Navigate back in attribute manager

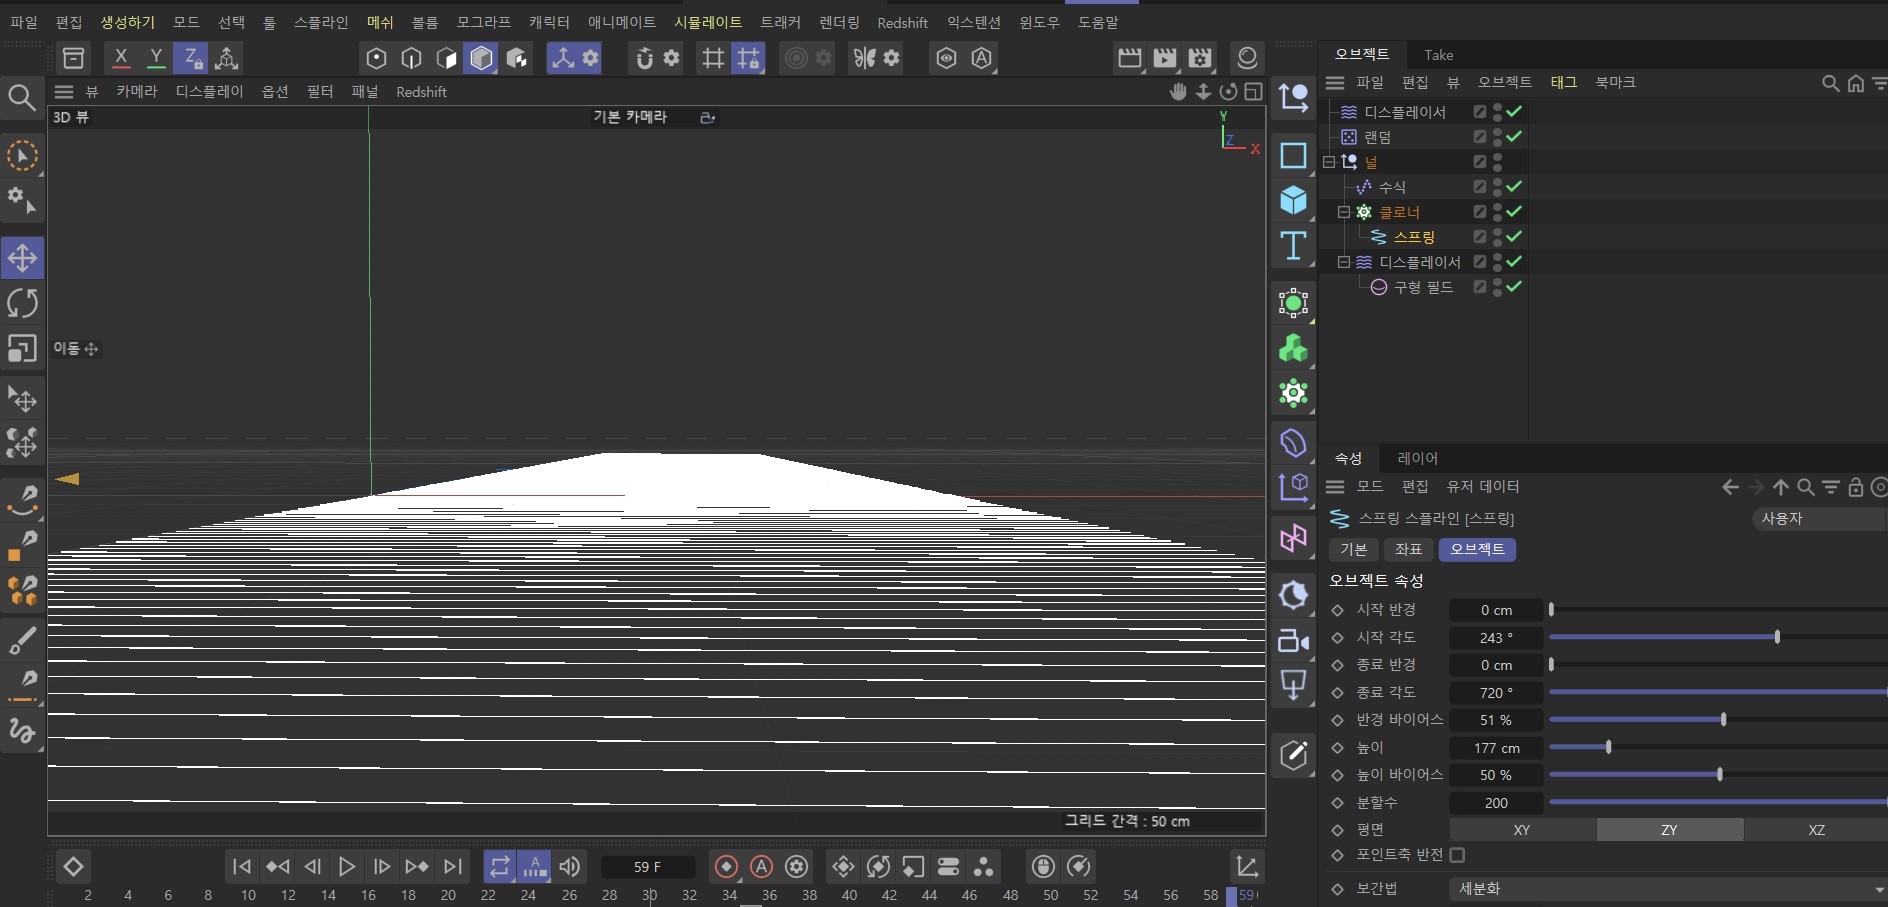1731,487
